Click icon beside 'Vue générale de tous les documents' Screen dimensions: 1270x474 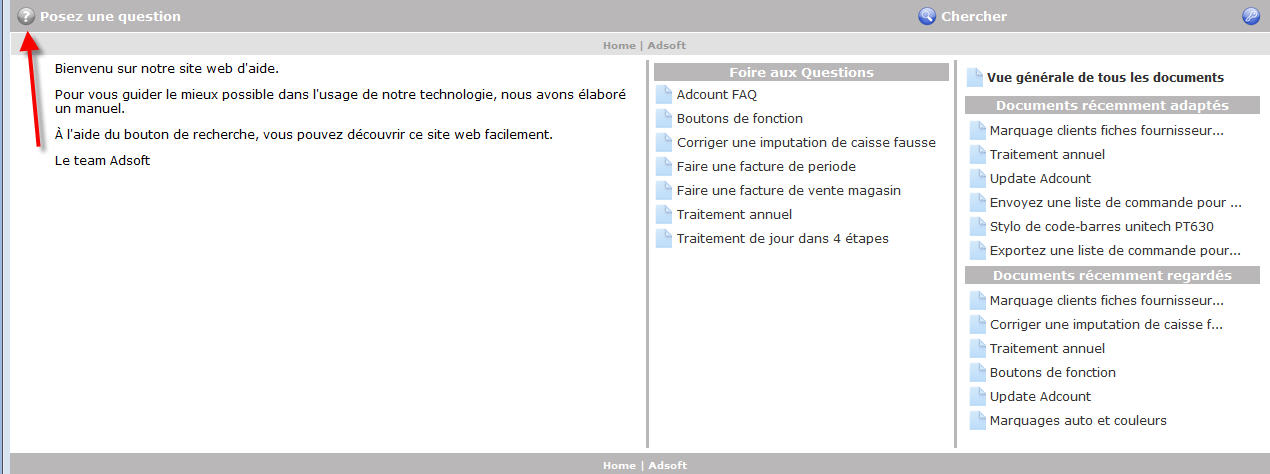coord(975,78)
